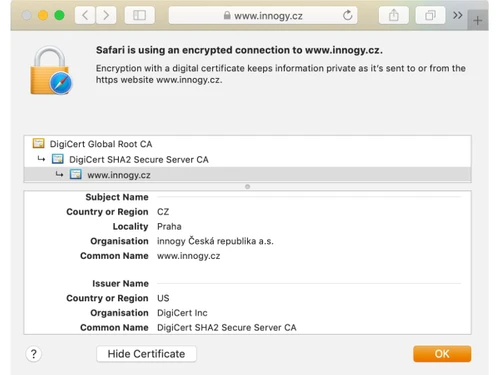Image resolution: width=500 pixels, height=375 pixels.
Task: Click the Hide Certificate button
Action: coord(146,354)
